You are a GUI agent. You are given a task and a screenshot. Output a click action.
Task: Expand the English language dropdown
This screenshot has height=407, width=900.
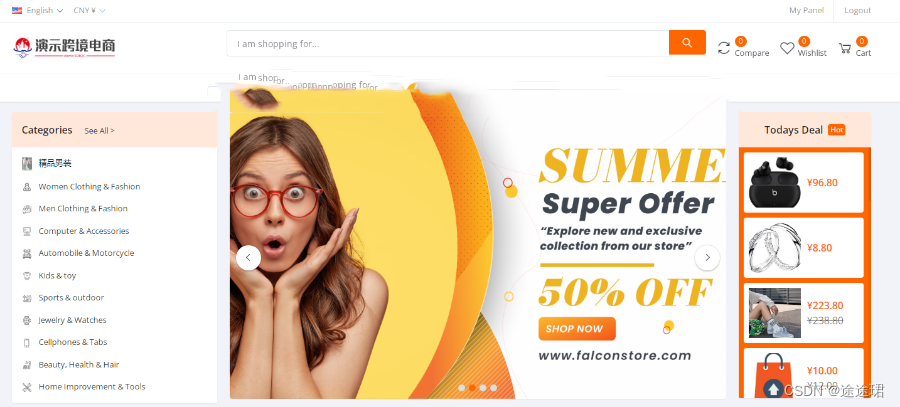[x=37, y=10]
